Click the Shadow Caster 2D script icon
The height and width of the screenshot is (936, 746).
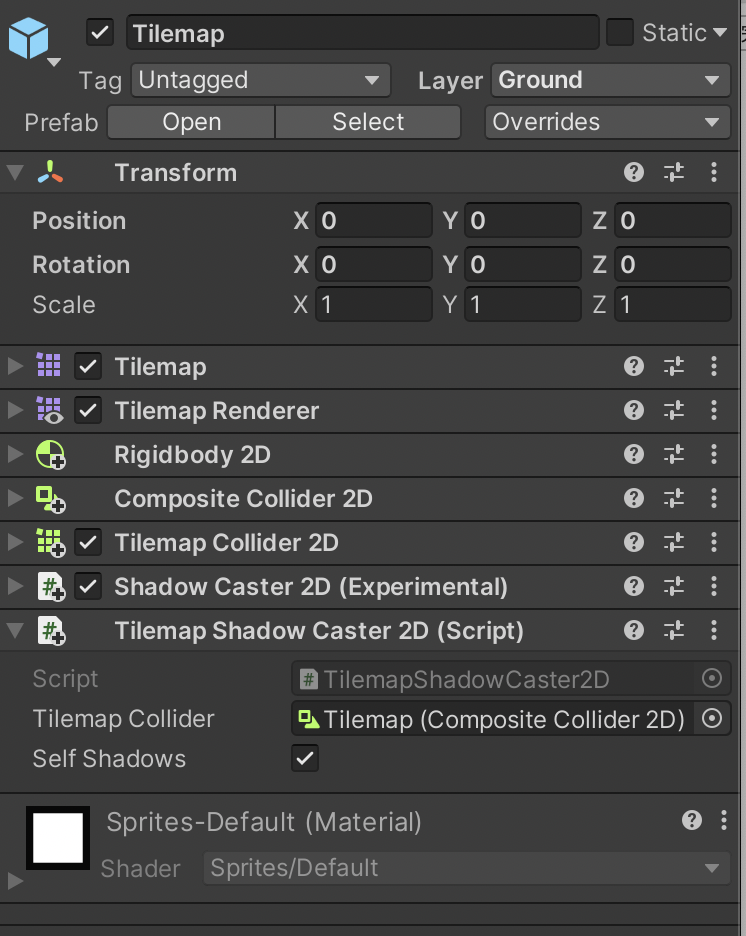[x=48, y=587]
